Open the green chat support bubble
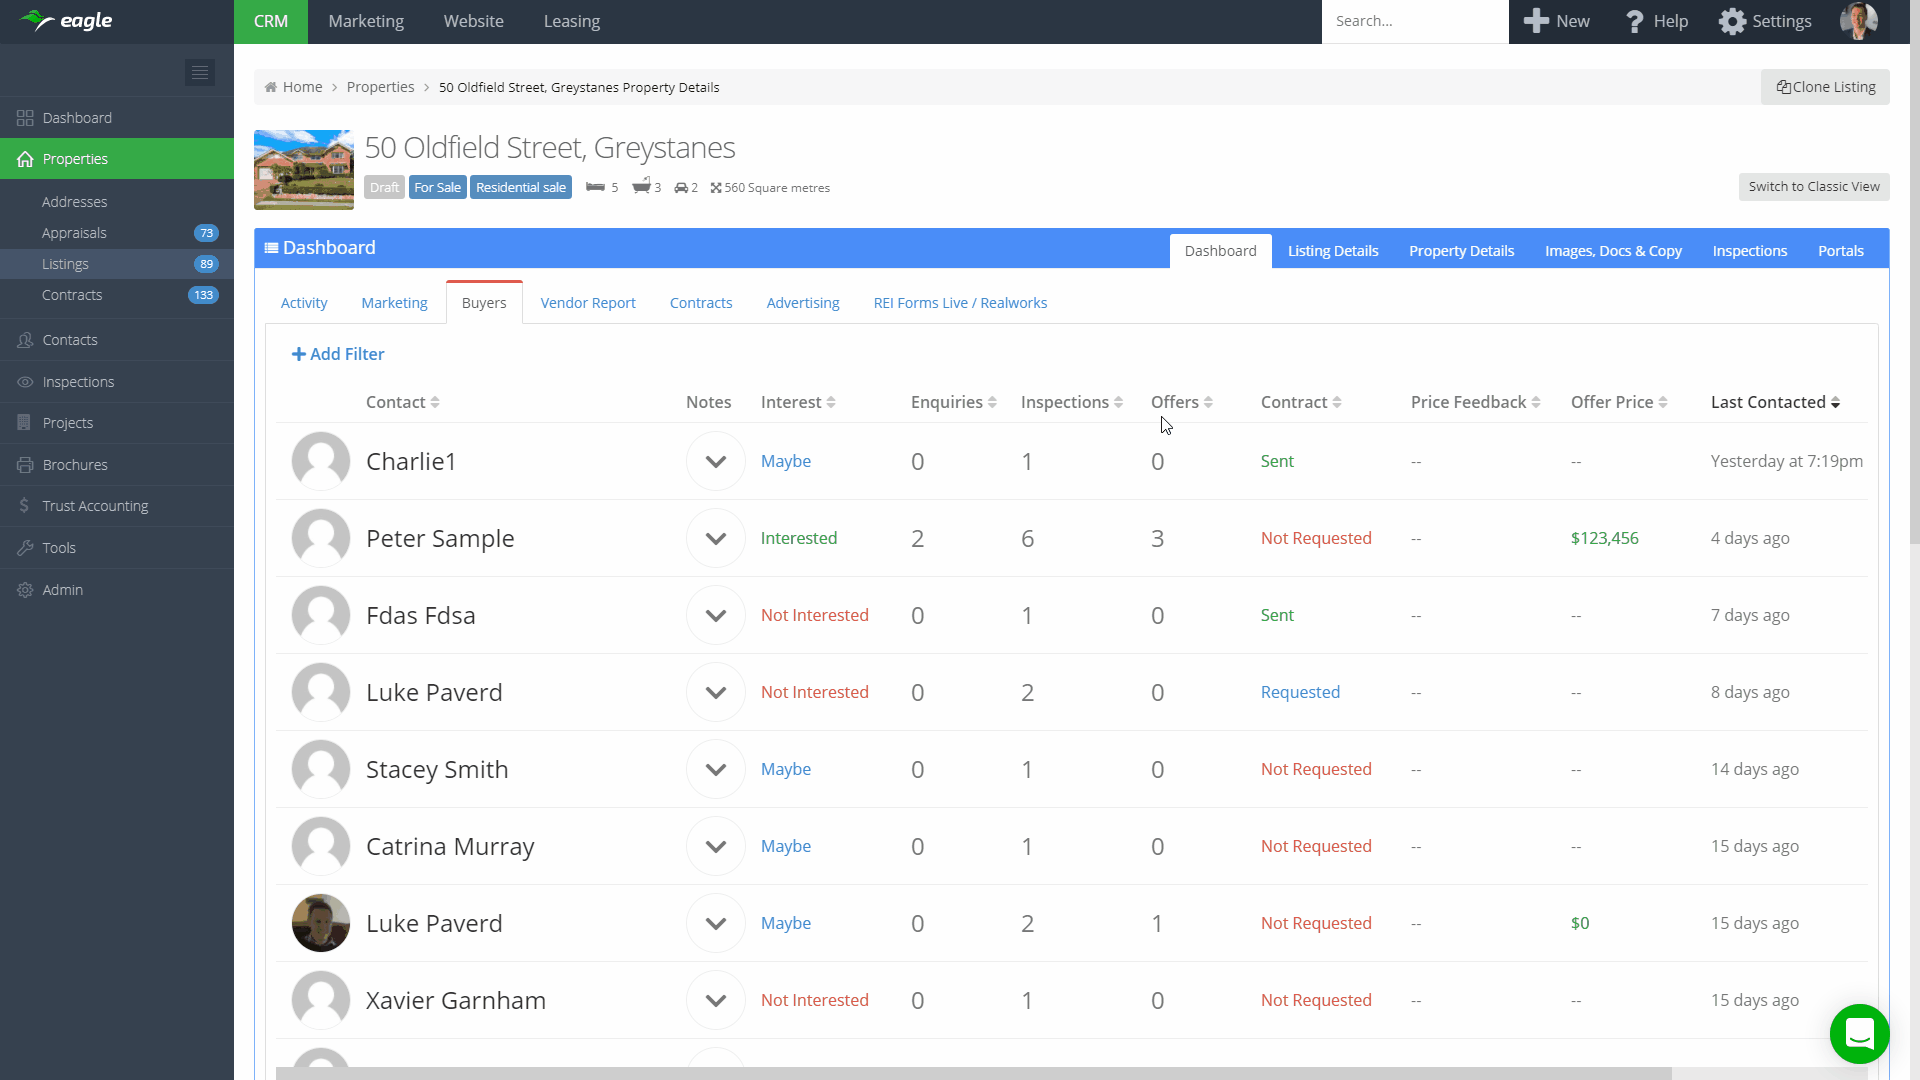Screen dimensions: 1920x1080 pyautogui.click(x=1859, y=1033)
